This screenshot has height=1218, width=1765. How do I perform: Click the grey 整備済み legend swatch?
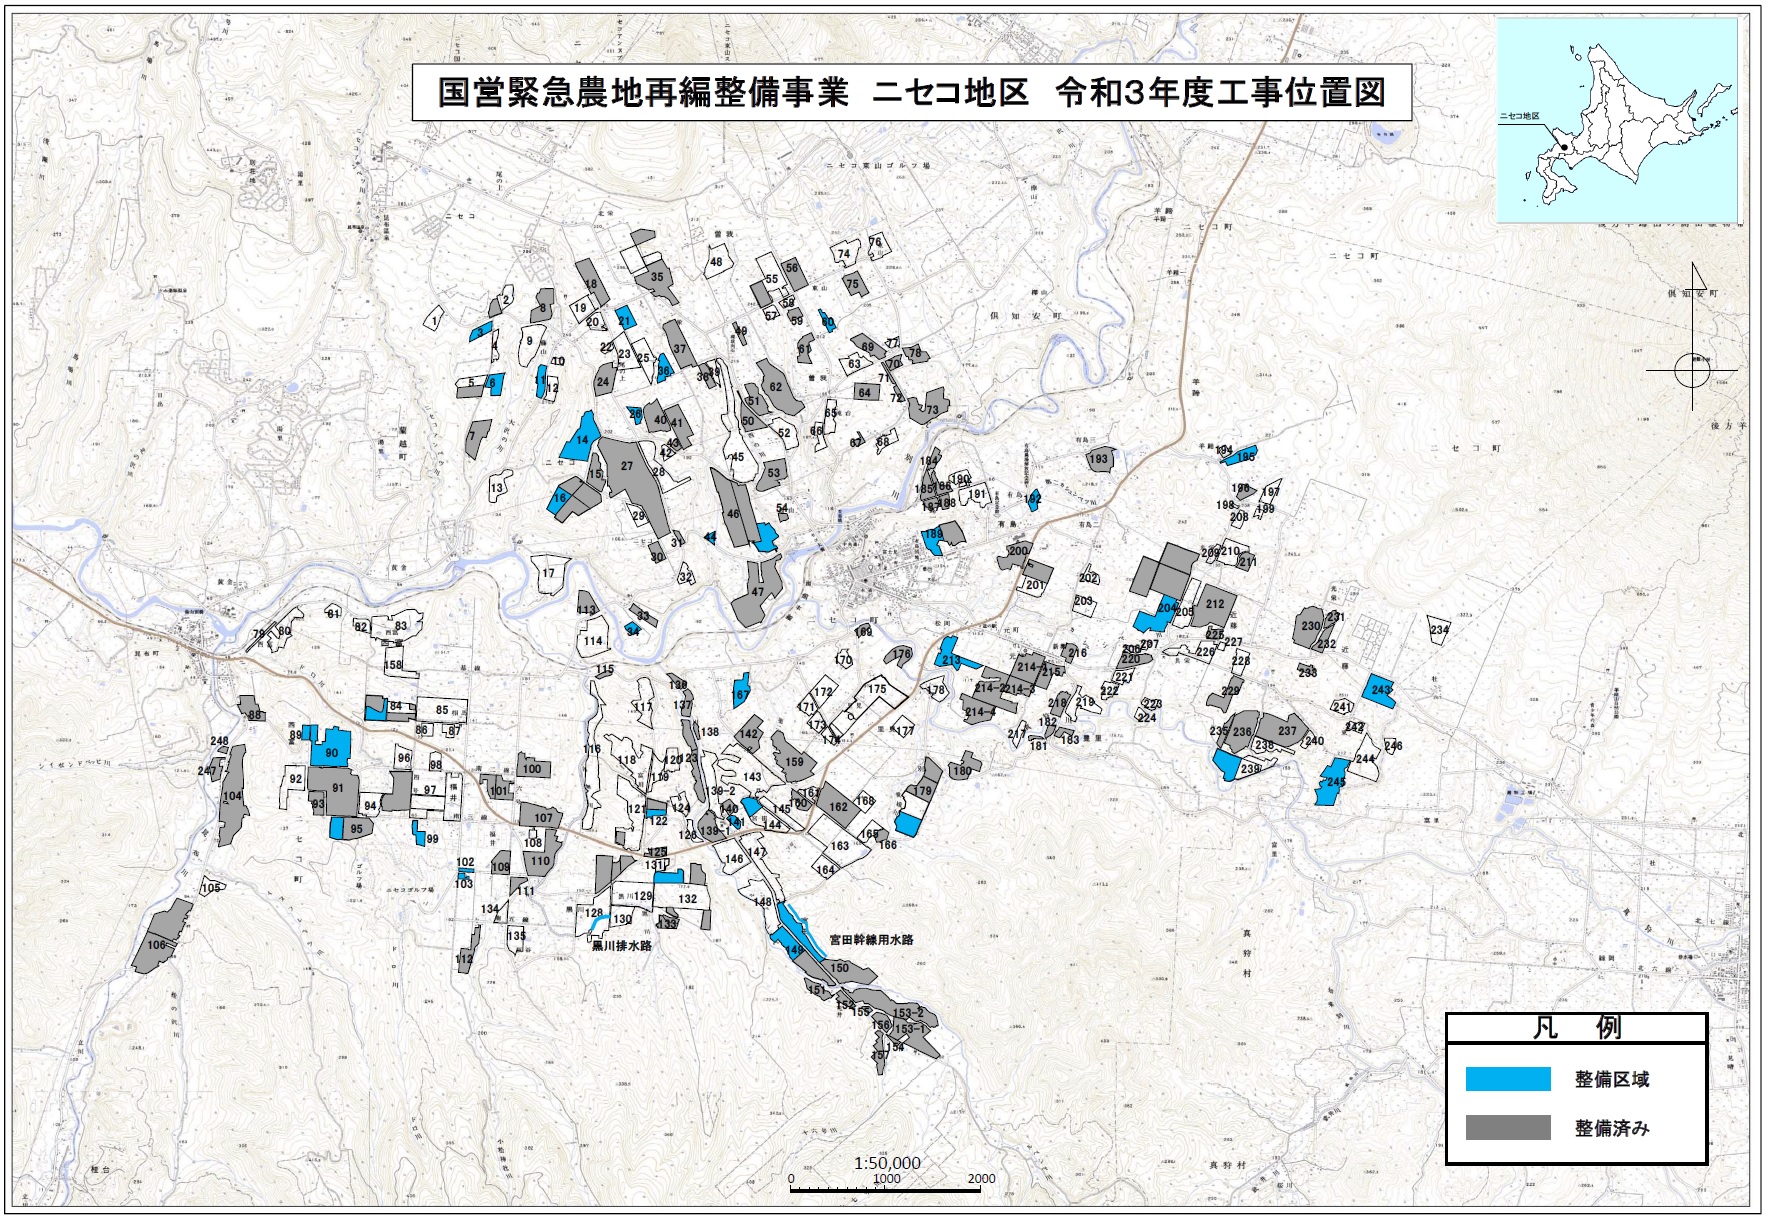pyautogui.click(x=1507, y=1127)
